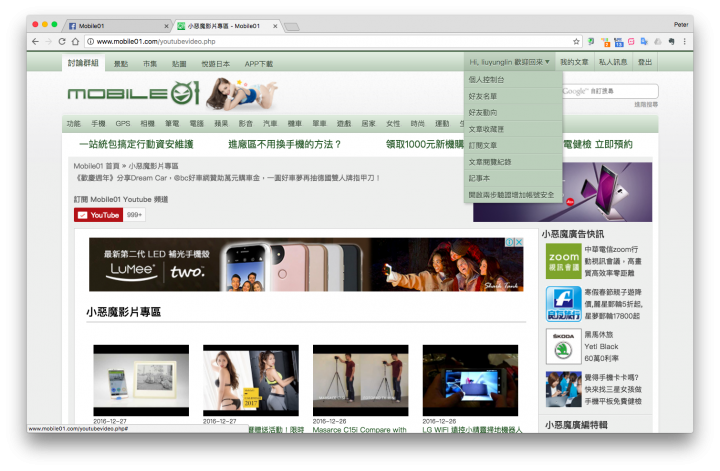Click the Evernote elephant extension icon
The image size is (720, 471).
point(671,41)
